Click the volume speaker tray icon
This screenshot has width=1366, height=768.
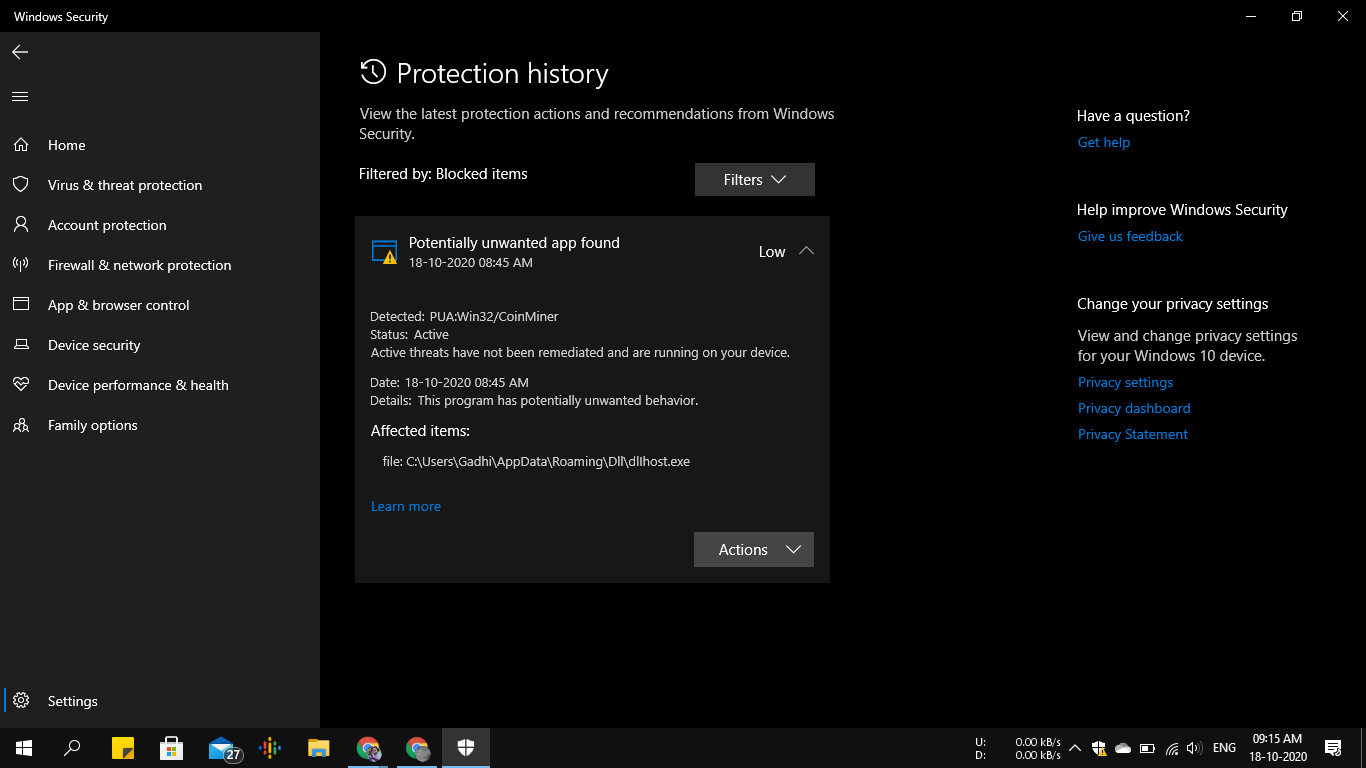[1194, 748]
